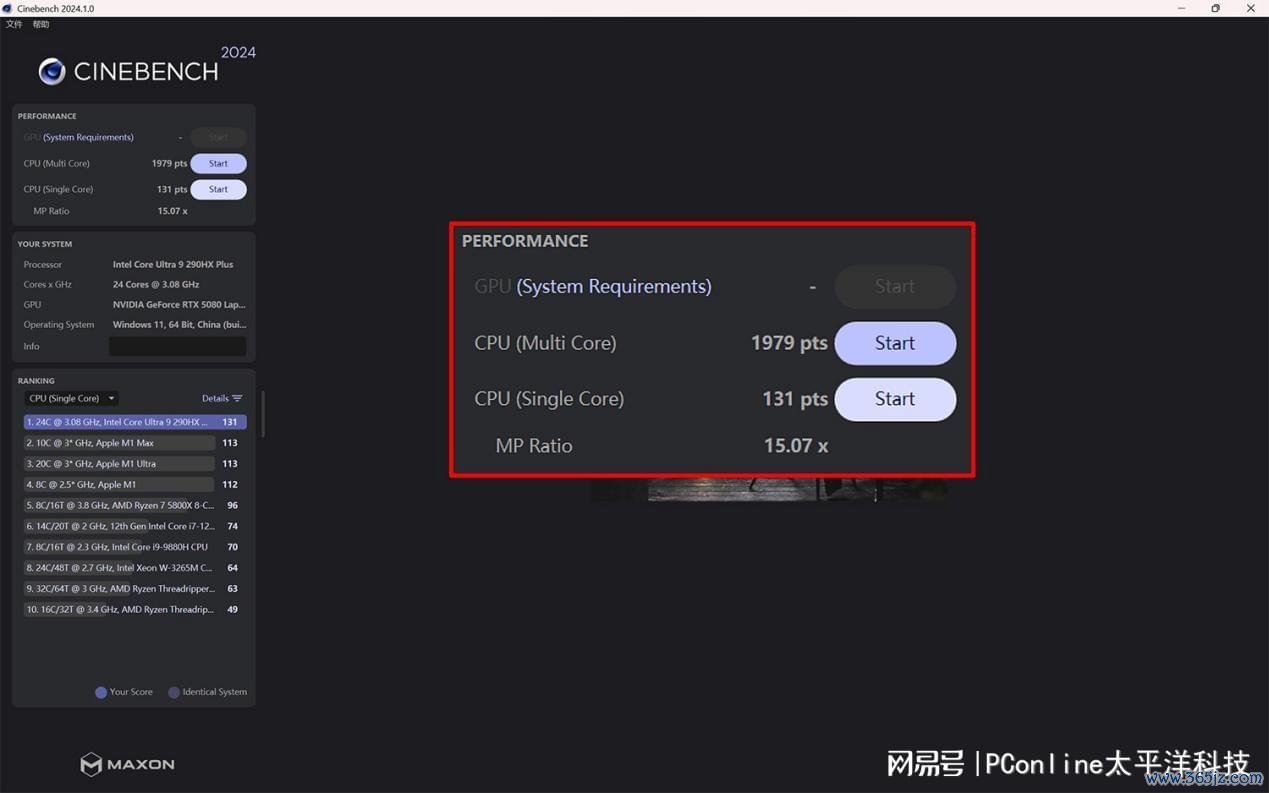
Task: Click the Cinebench 2024 logo in sidebar
Action: point(146,67)
